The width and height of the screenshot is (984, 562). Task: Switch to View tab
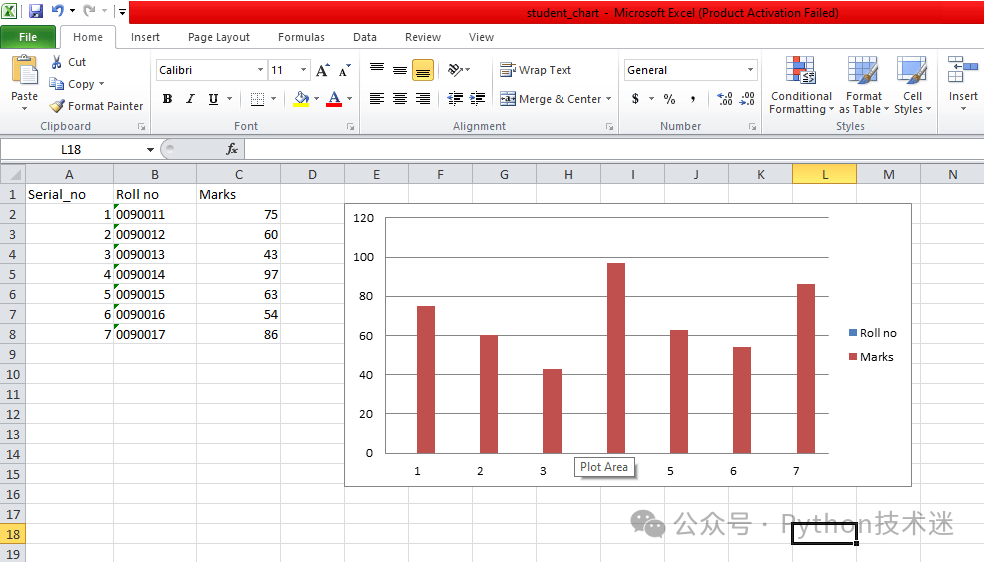pyautogui.click(x=481, y=37)
